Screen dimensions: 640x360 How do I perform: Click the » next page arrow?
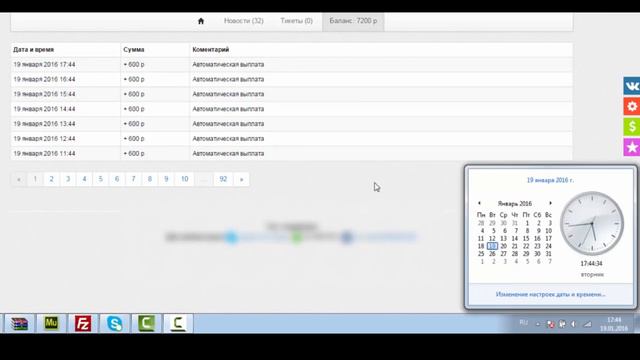pyautogui.click(x=242, y=179)
